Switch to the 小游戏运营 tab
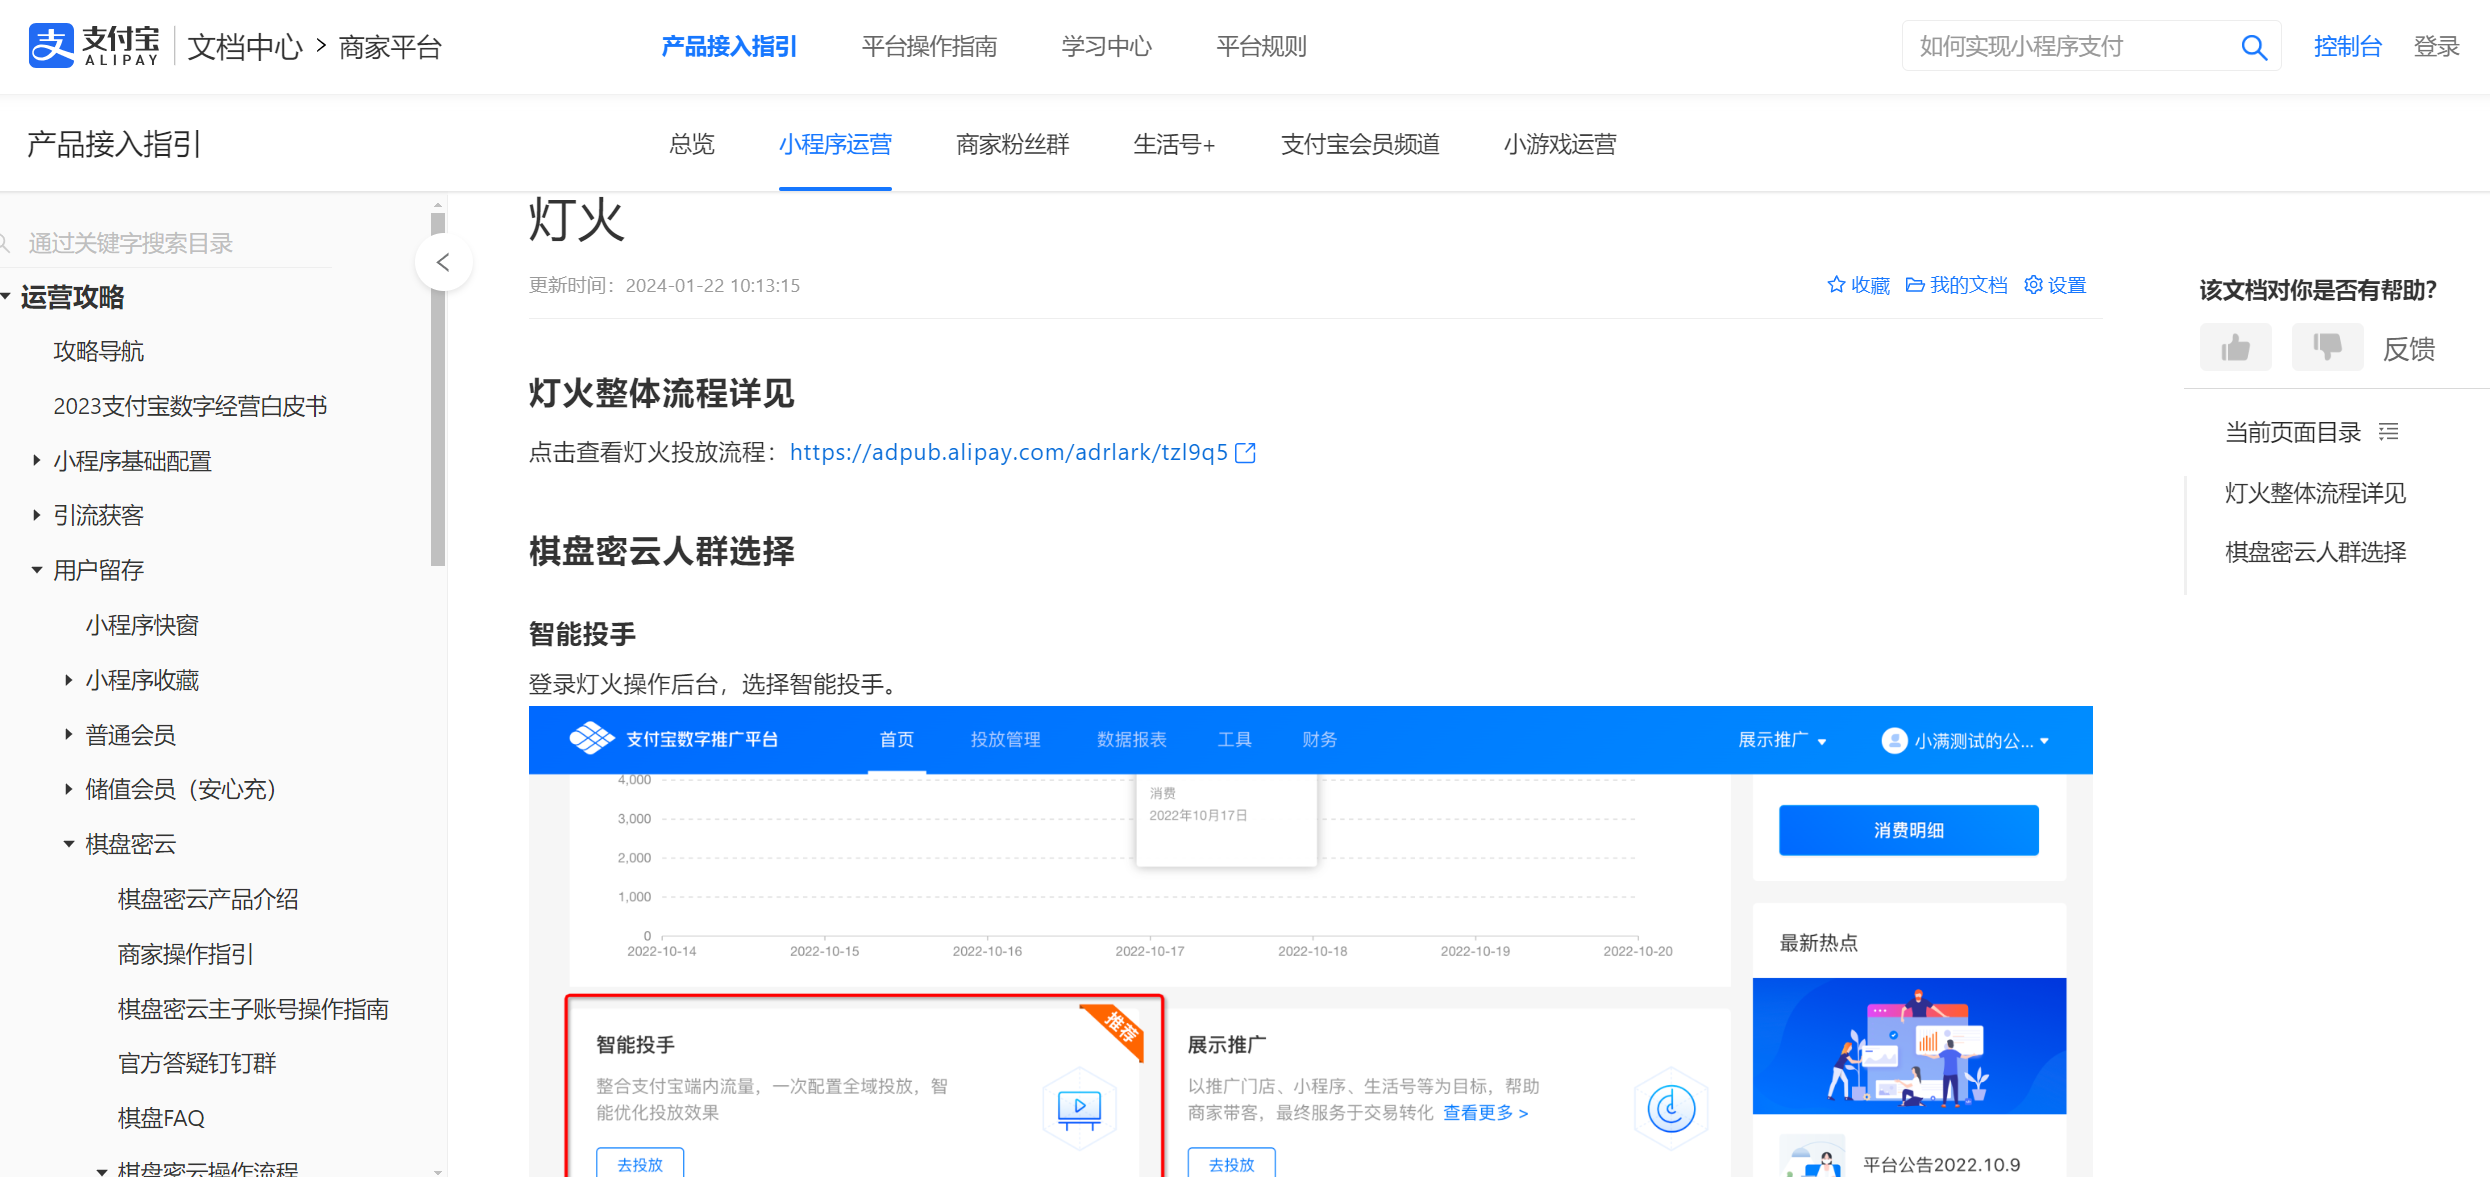 (1560, 145)
